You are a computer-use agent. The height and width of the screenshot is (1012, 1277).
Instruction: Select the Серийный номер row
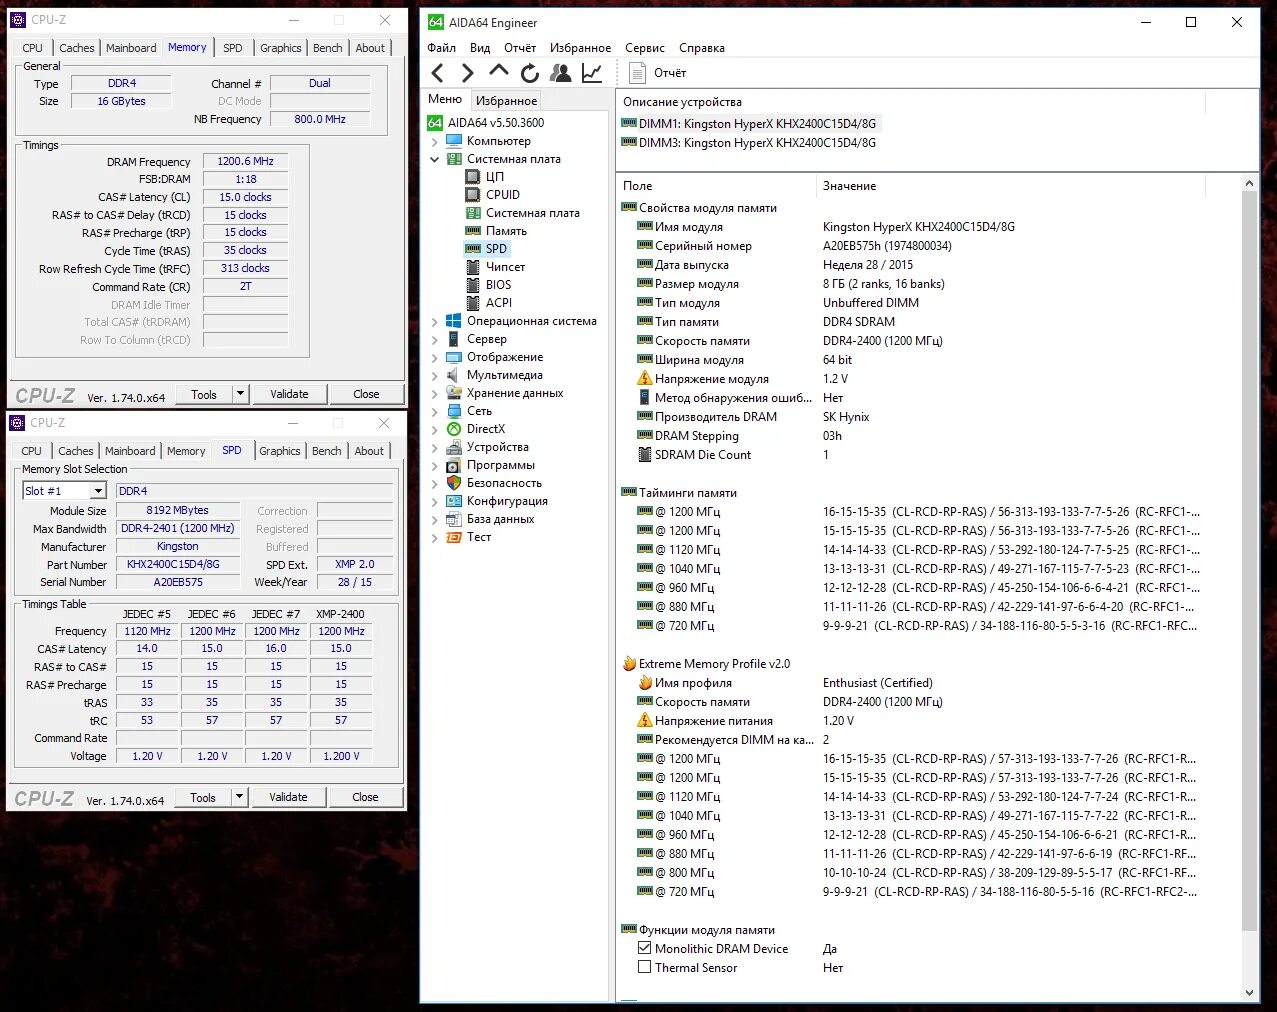(x=911, y=246)
